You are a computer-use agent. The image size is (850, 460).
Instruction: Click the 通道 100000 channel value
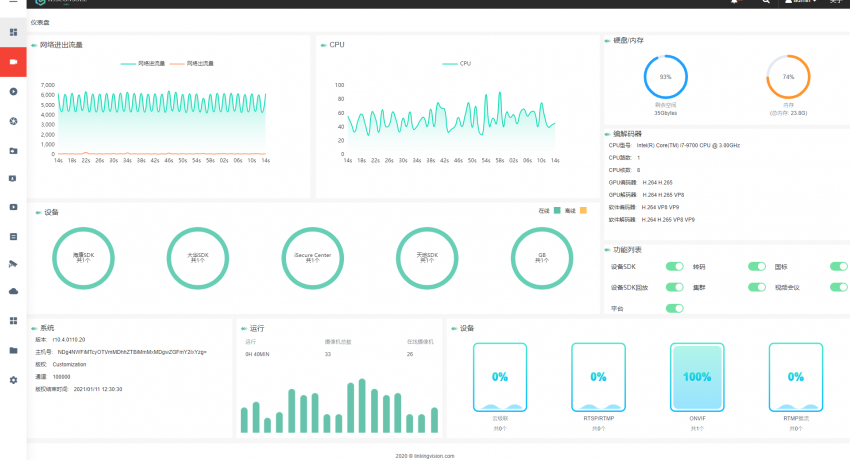61,377
